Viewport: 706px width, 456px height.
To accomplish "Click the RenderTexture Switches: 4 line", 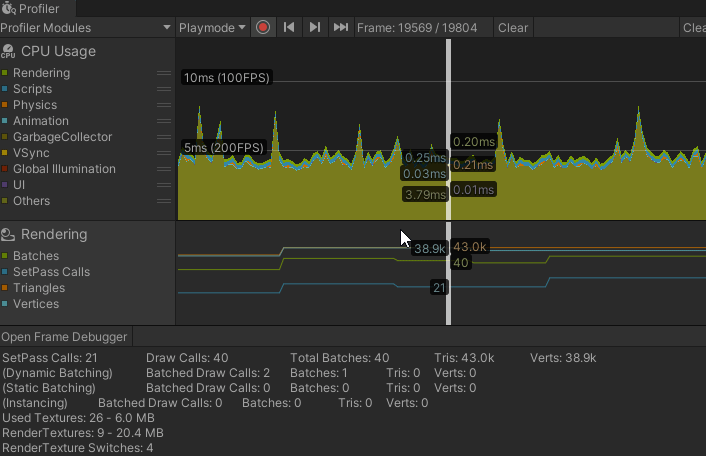I will click(x=78, y=448).
